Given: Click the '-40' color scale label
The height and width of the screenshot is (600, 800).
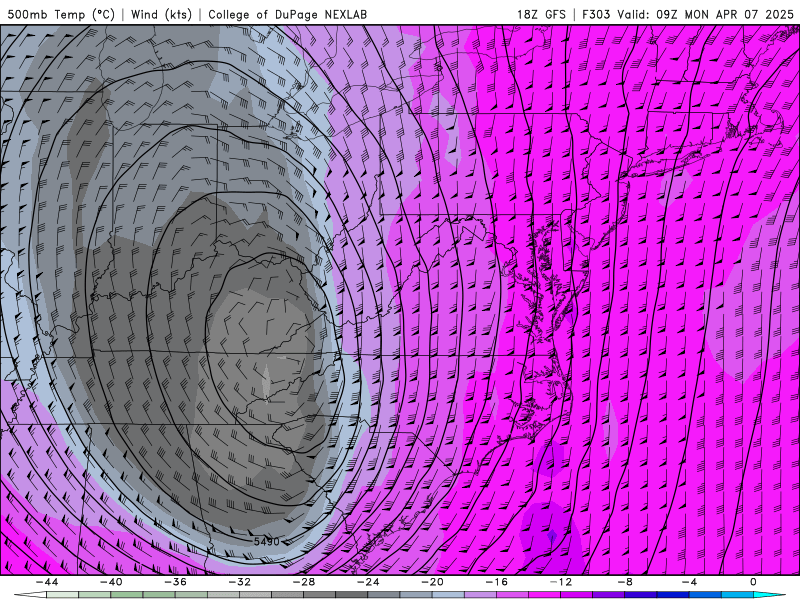Looking at the screenshot, I should pos(111,582).
